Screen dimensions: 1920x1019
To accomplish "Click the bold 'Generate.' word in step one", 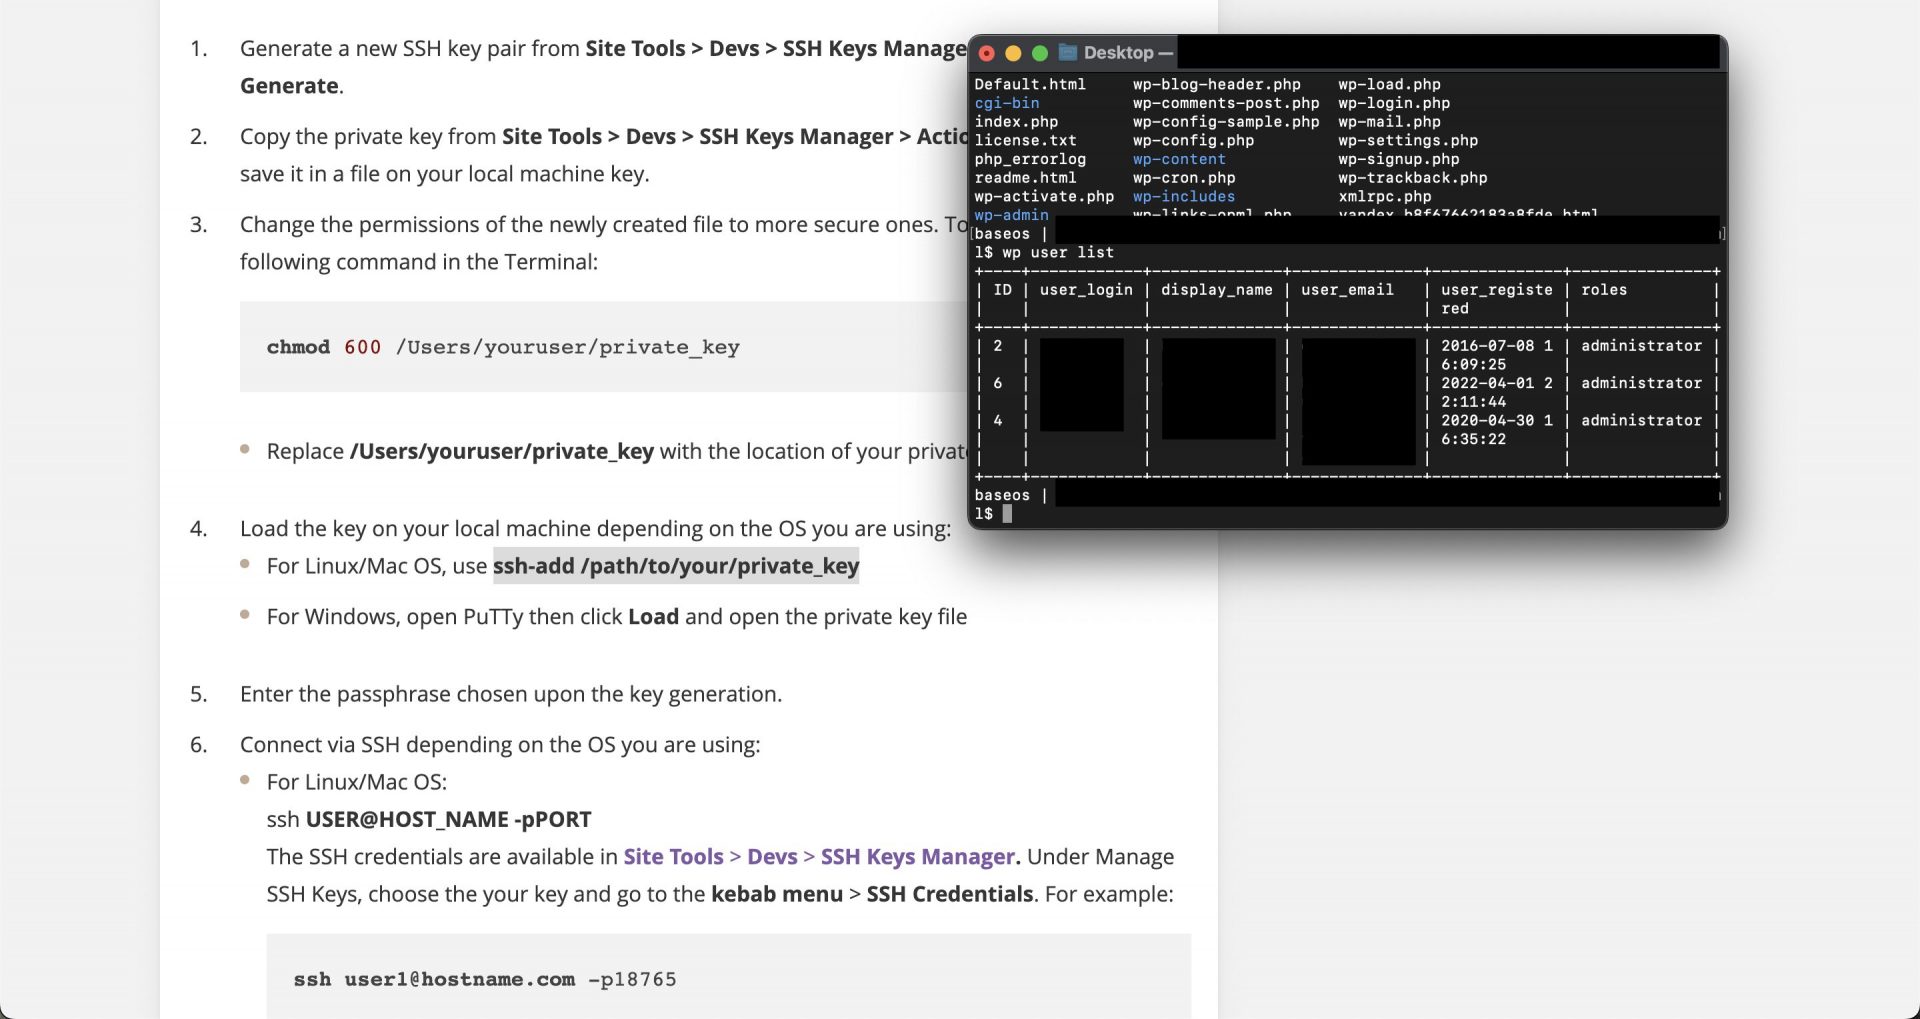I will click(291, 86).
